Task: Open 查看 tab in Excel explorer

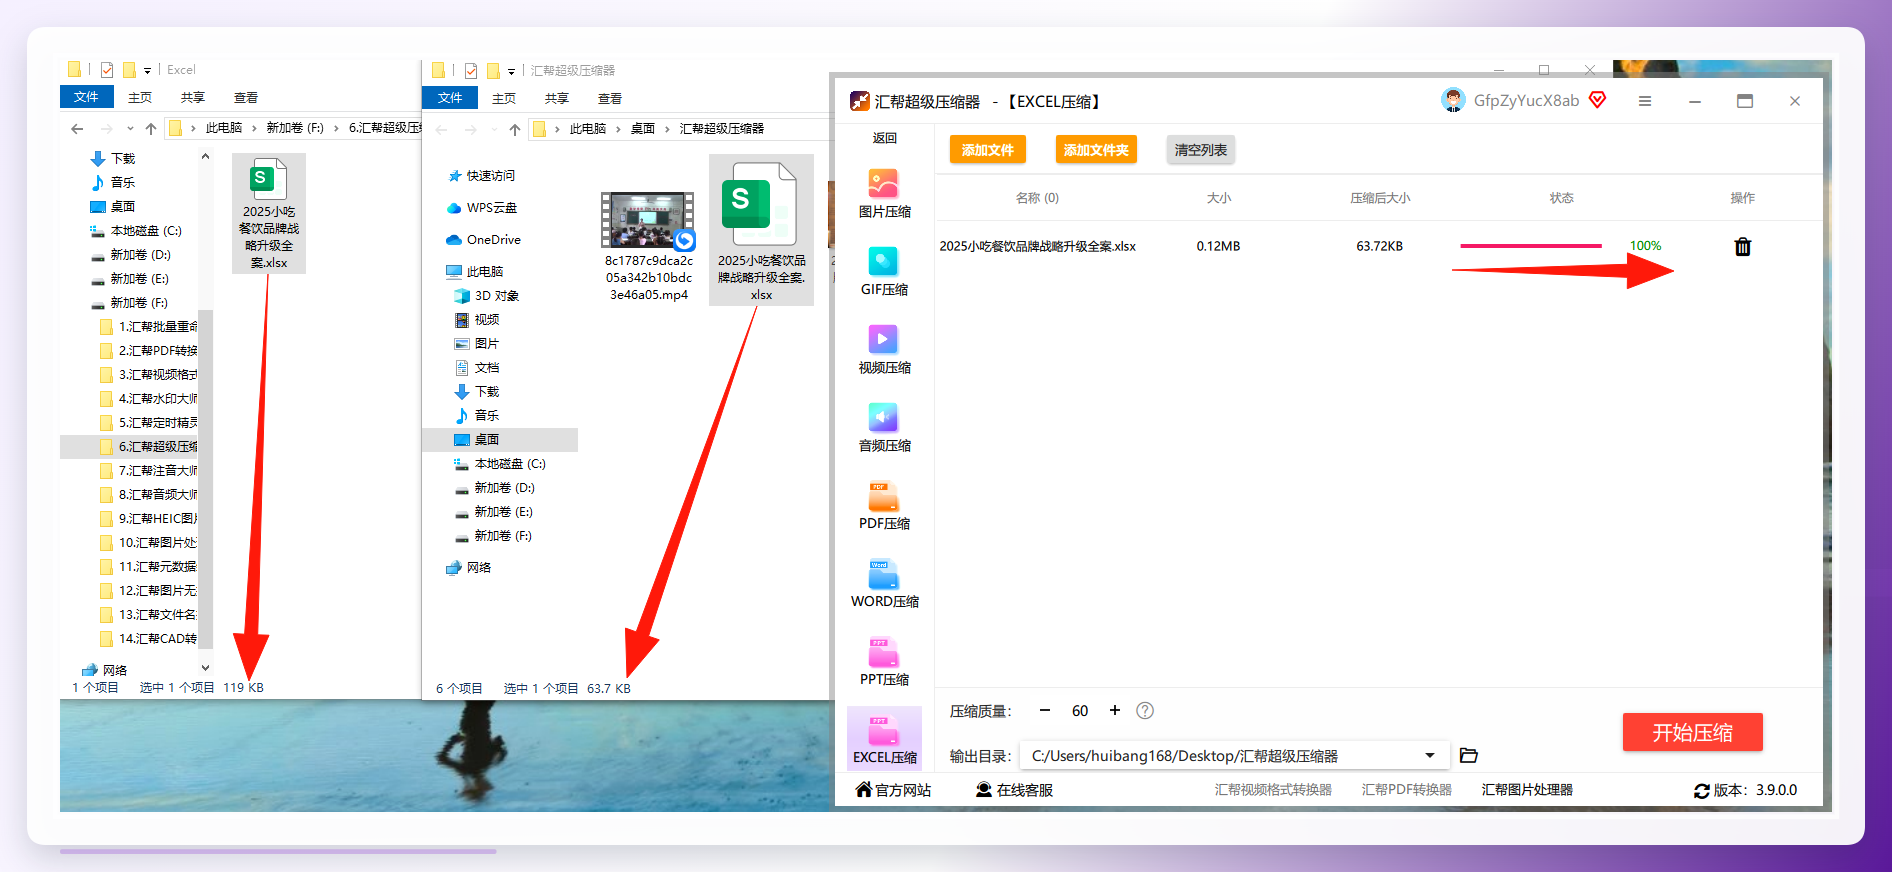Action: [246, 98]
